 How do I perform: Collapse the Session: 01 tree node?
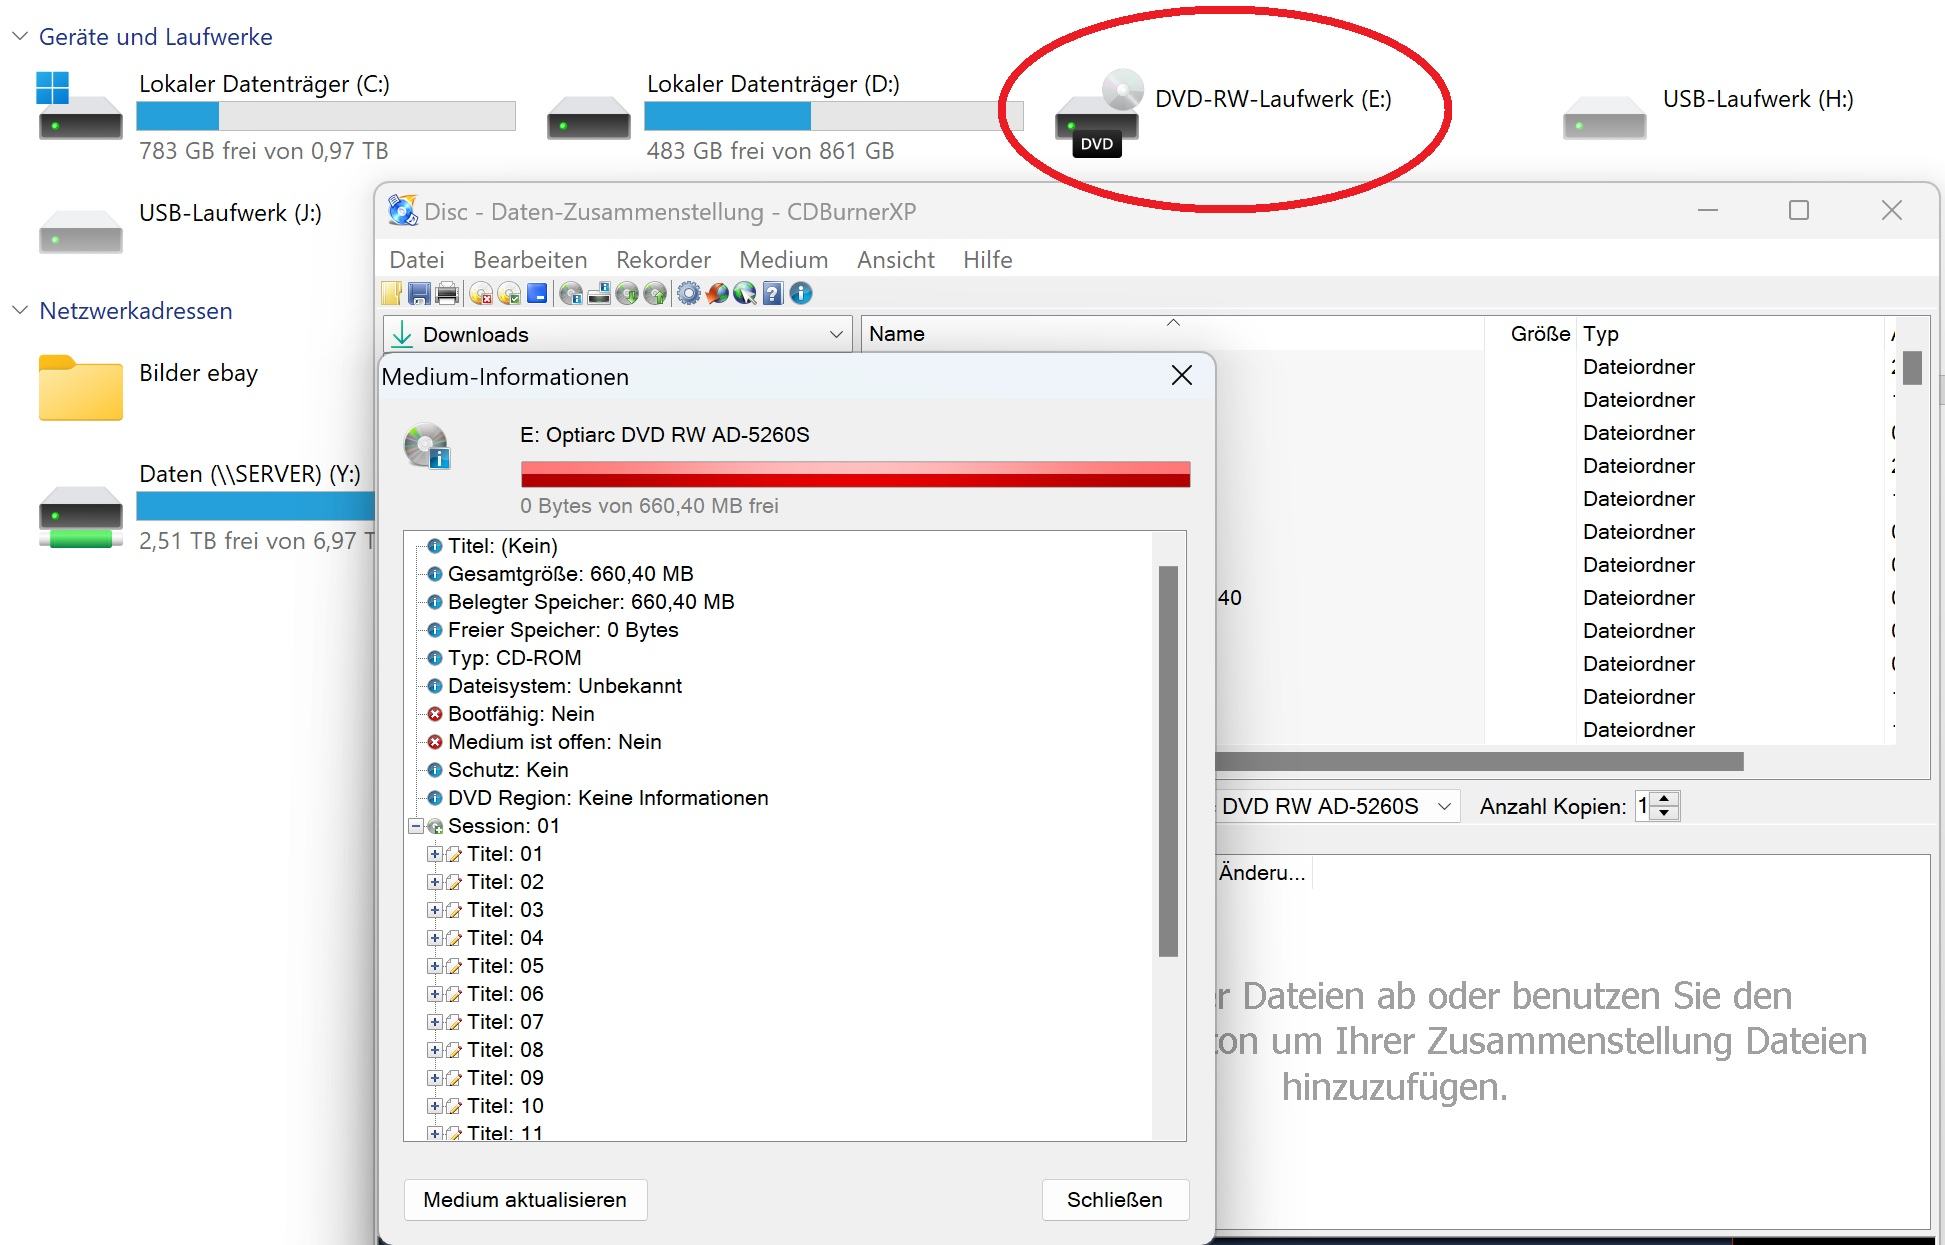[415, 827]
